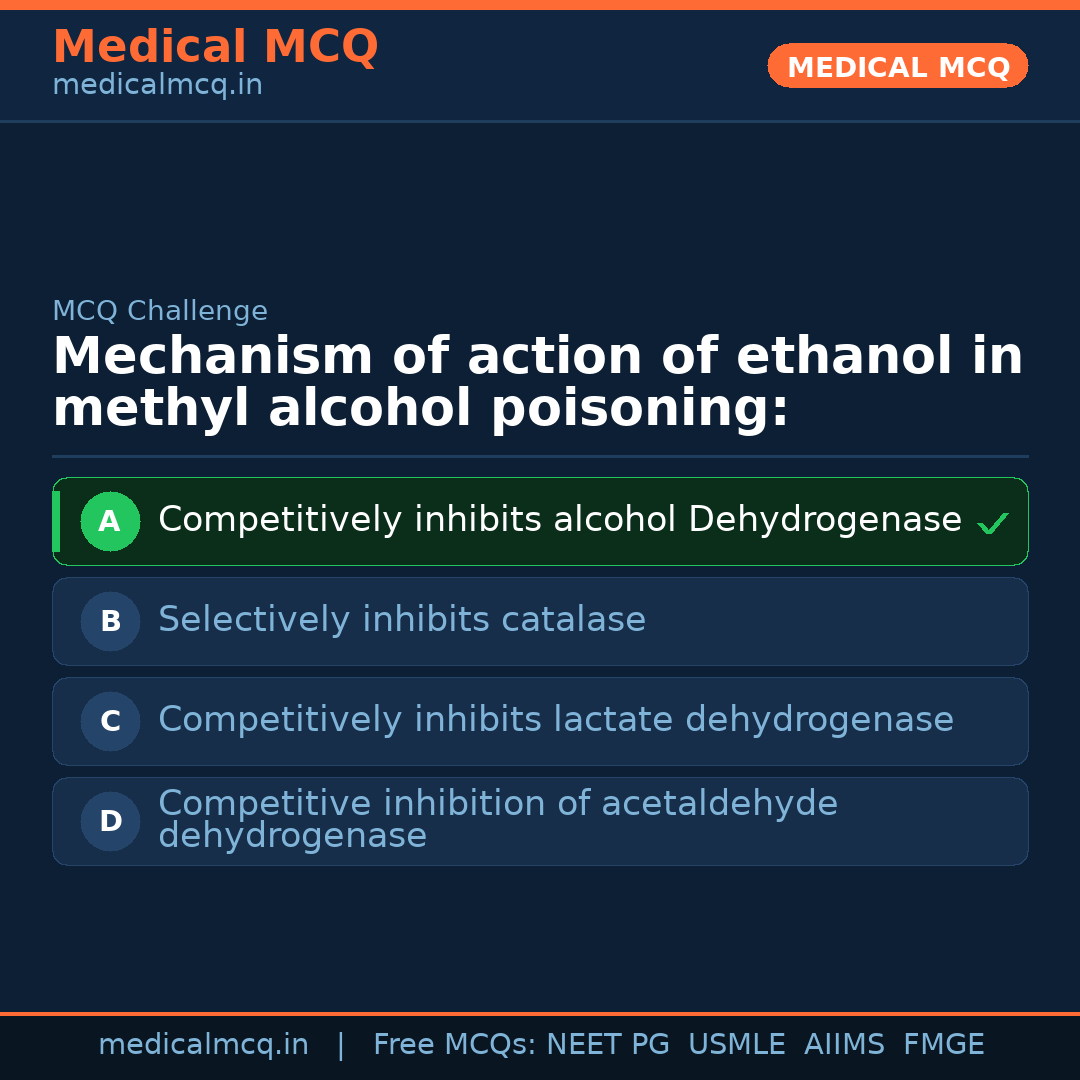Screen dimensions: 1080x1080
Task: Click the question text about ethanol mechanism
Action: click(537, 383)
